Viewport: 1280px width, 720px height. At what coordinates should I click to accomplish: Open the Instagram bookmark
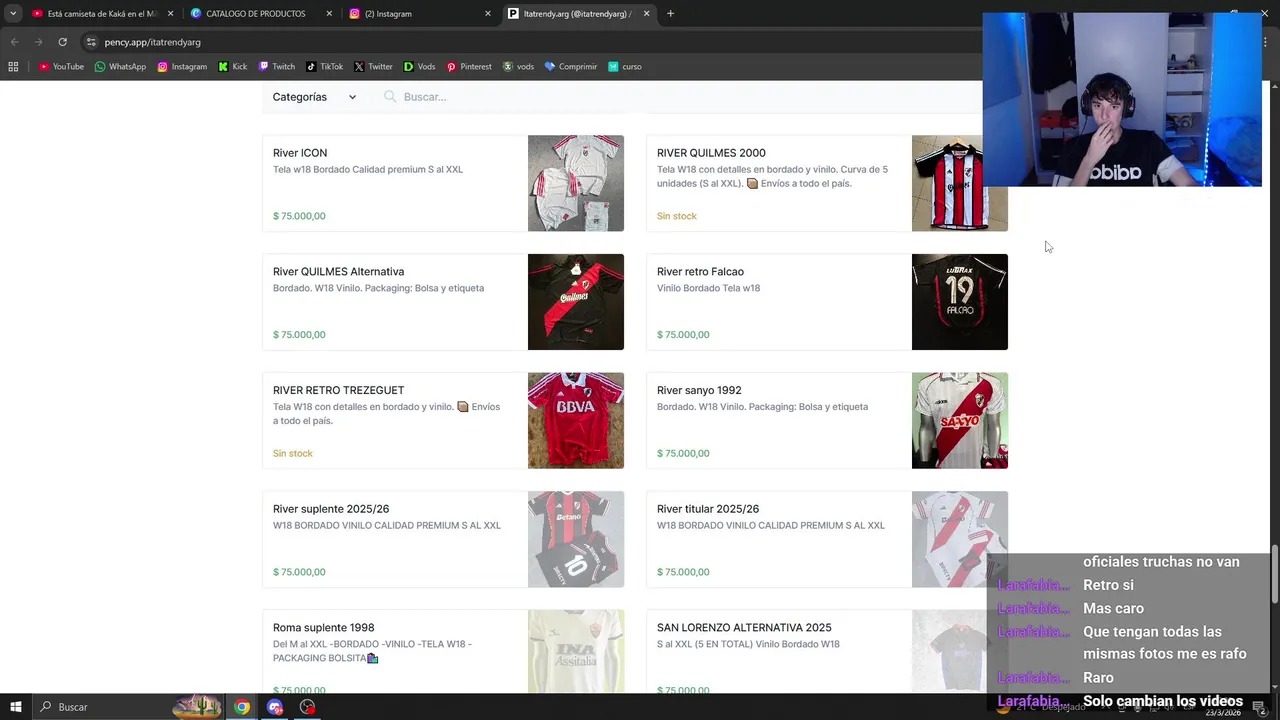pyautogui.click(x=182, y=67)
